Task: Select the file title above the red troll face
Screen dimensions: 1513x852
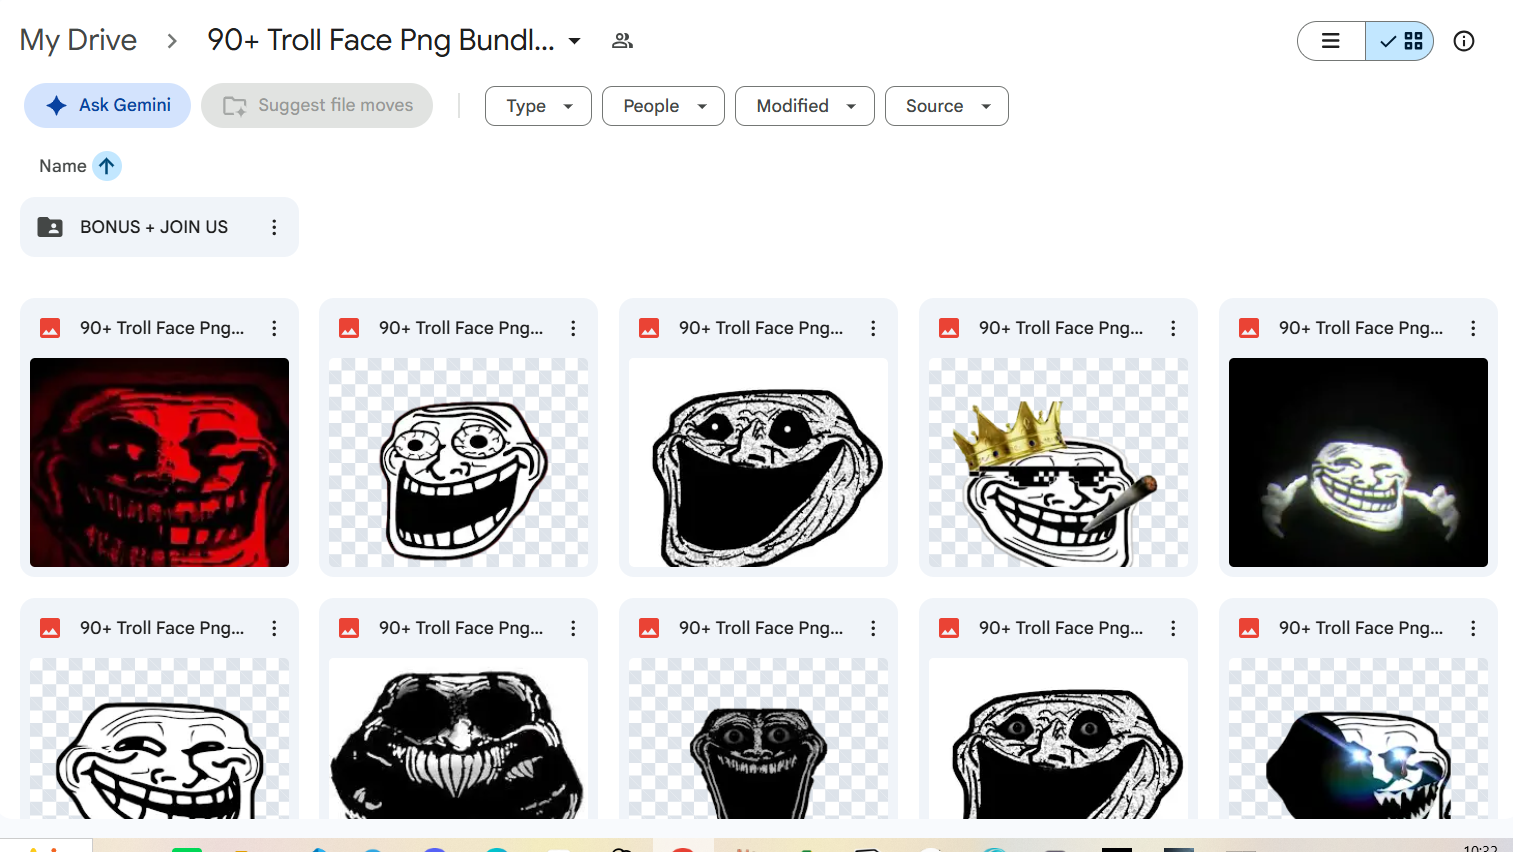Action: [162, 328]
